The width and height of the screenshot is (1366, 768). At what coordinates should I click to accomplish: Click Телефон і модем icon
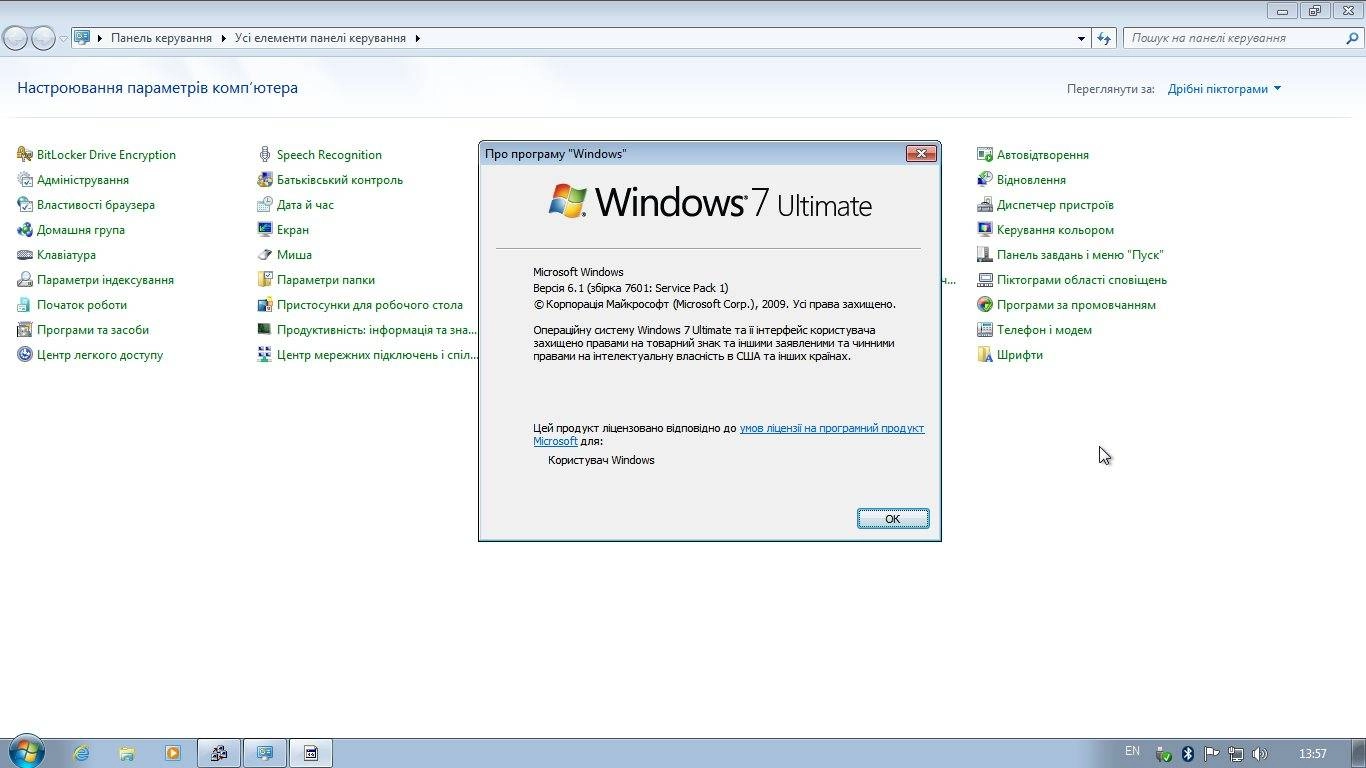(985, 330)
